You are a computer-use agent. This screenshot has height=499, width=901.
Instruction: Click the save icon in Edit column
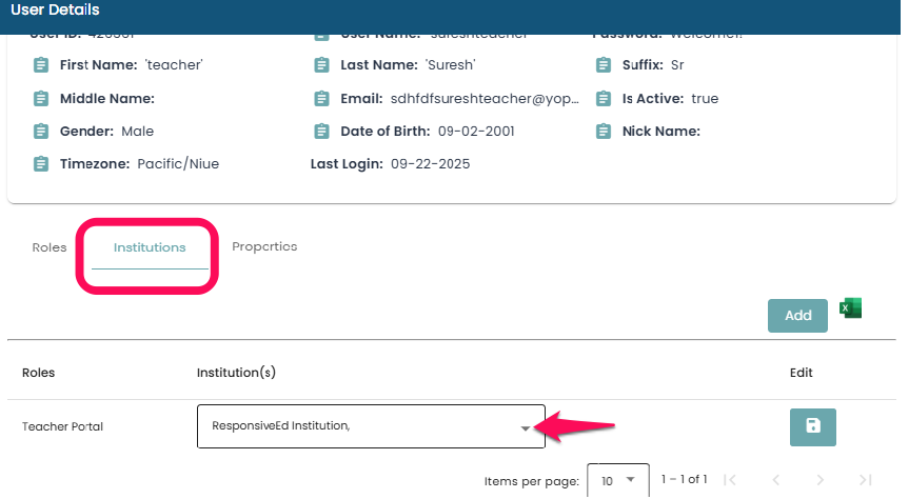point(812,426)
